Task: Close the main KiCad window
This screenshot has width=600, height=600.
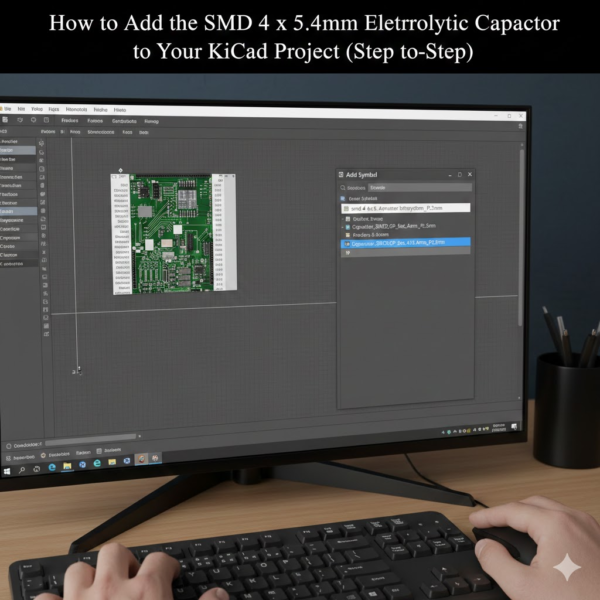Action: point(520,116)
